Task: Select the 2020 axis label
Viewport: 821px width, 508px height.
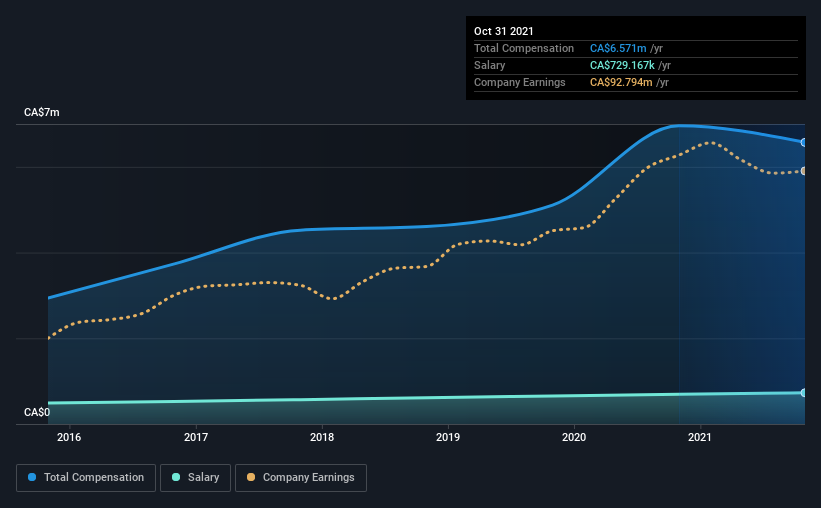Action: click(x=574, y=437)
